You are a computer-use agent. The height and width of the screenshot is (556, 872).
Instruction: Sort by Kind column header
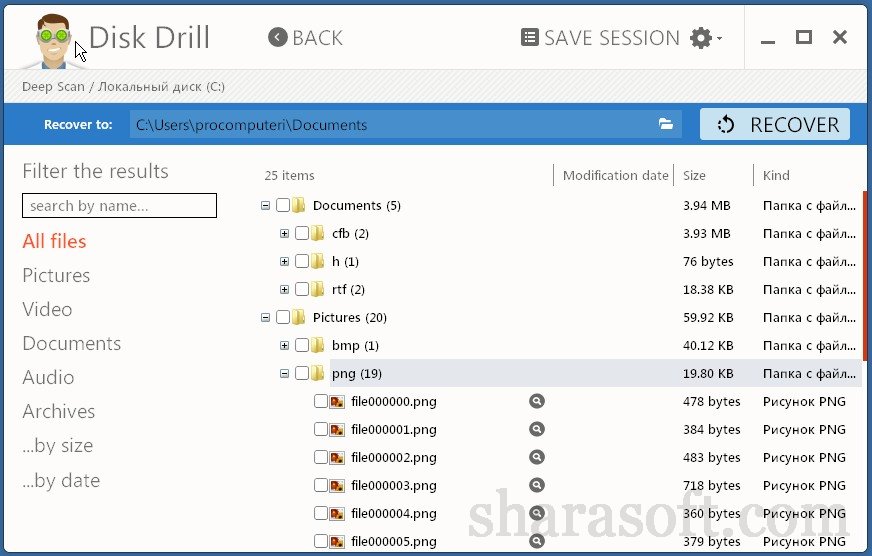776,176
